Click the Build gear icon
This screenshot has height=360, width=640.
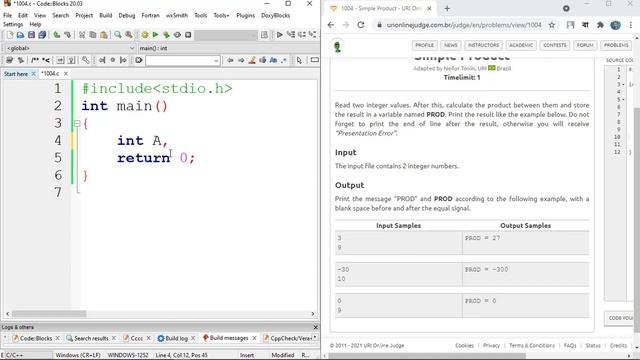[x=144, y=35]
